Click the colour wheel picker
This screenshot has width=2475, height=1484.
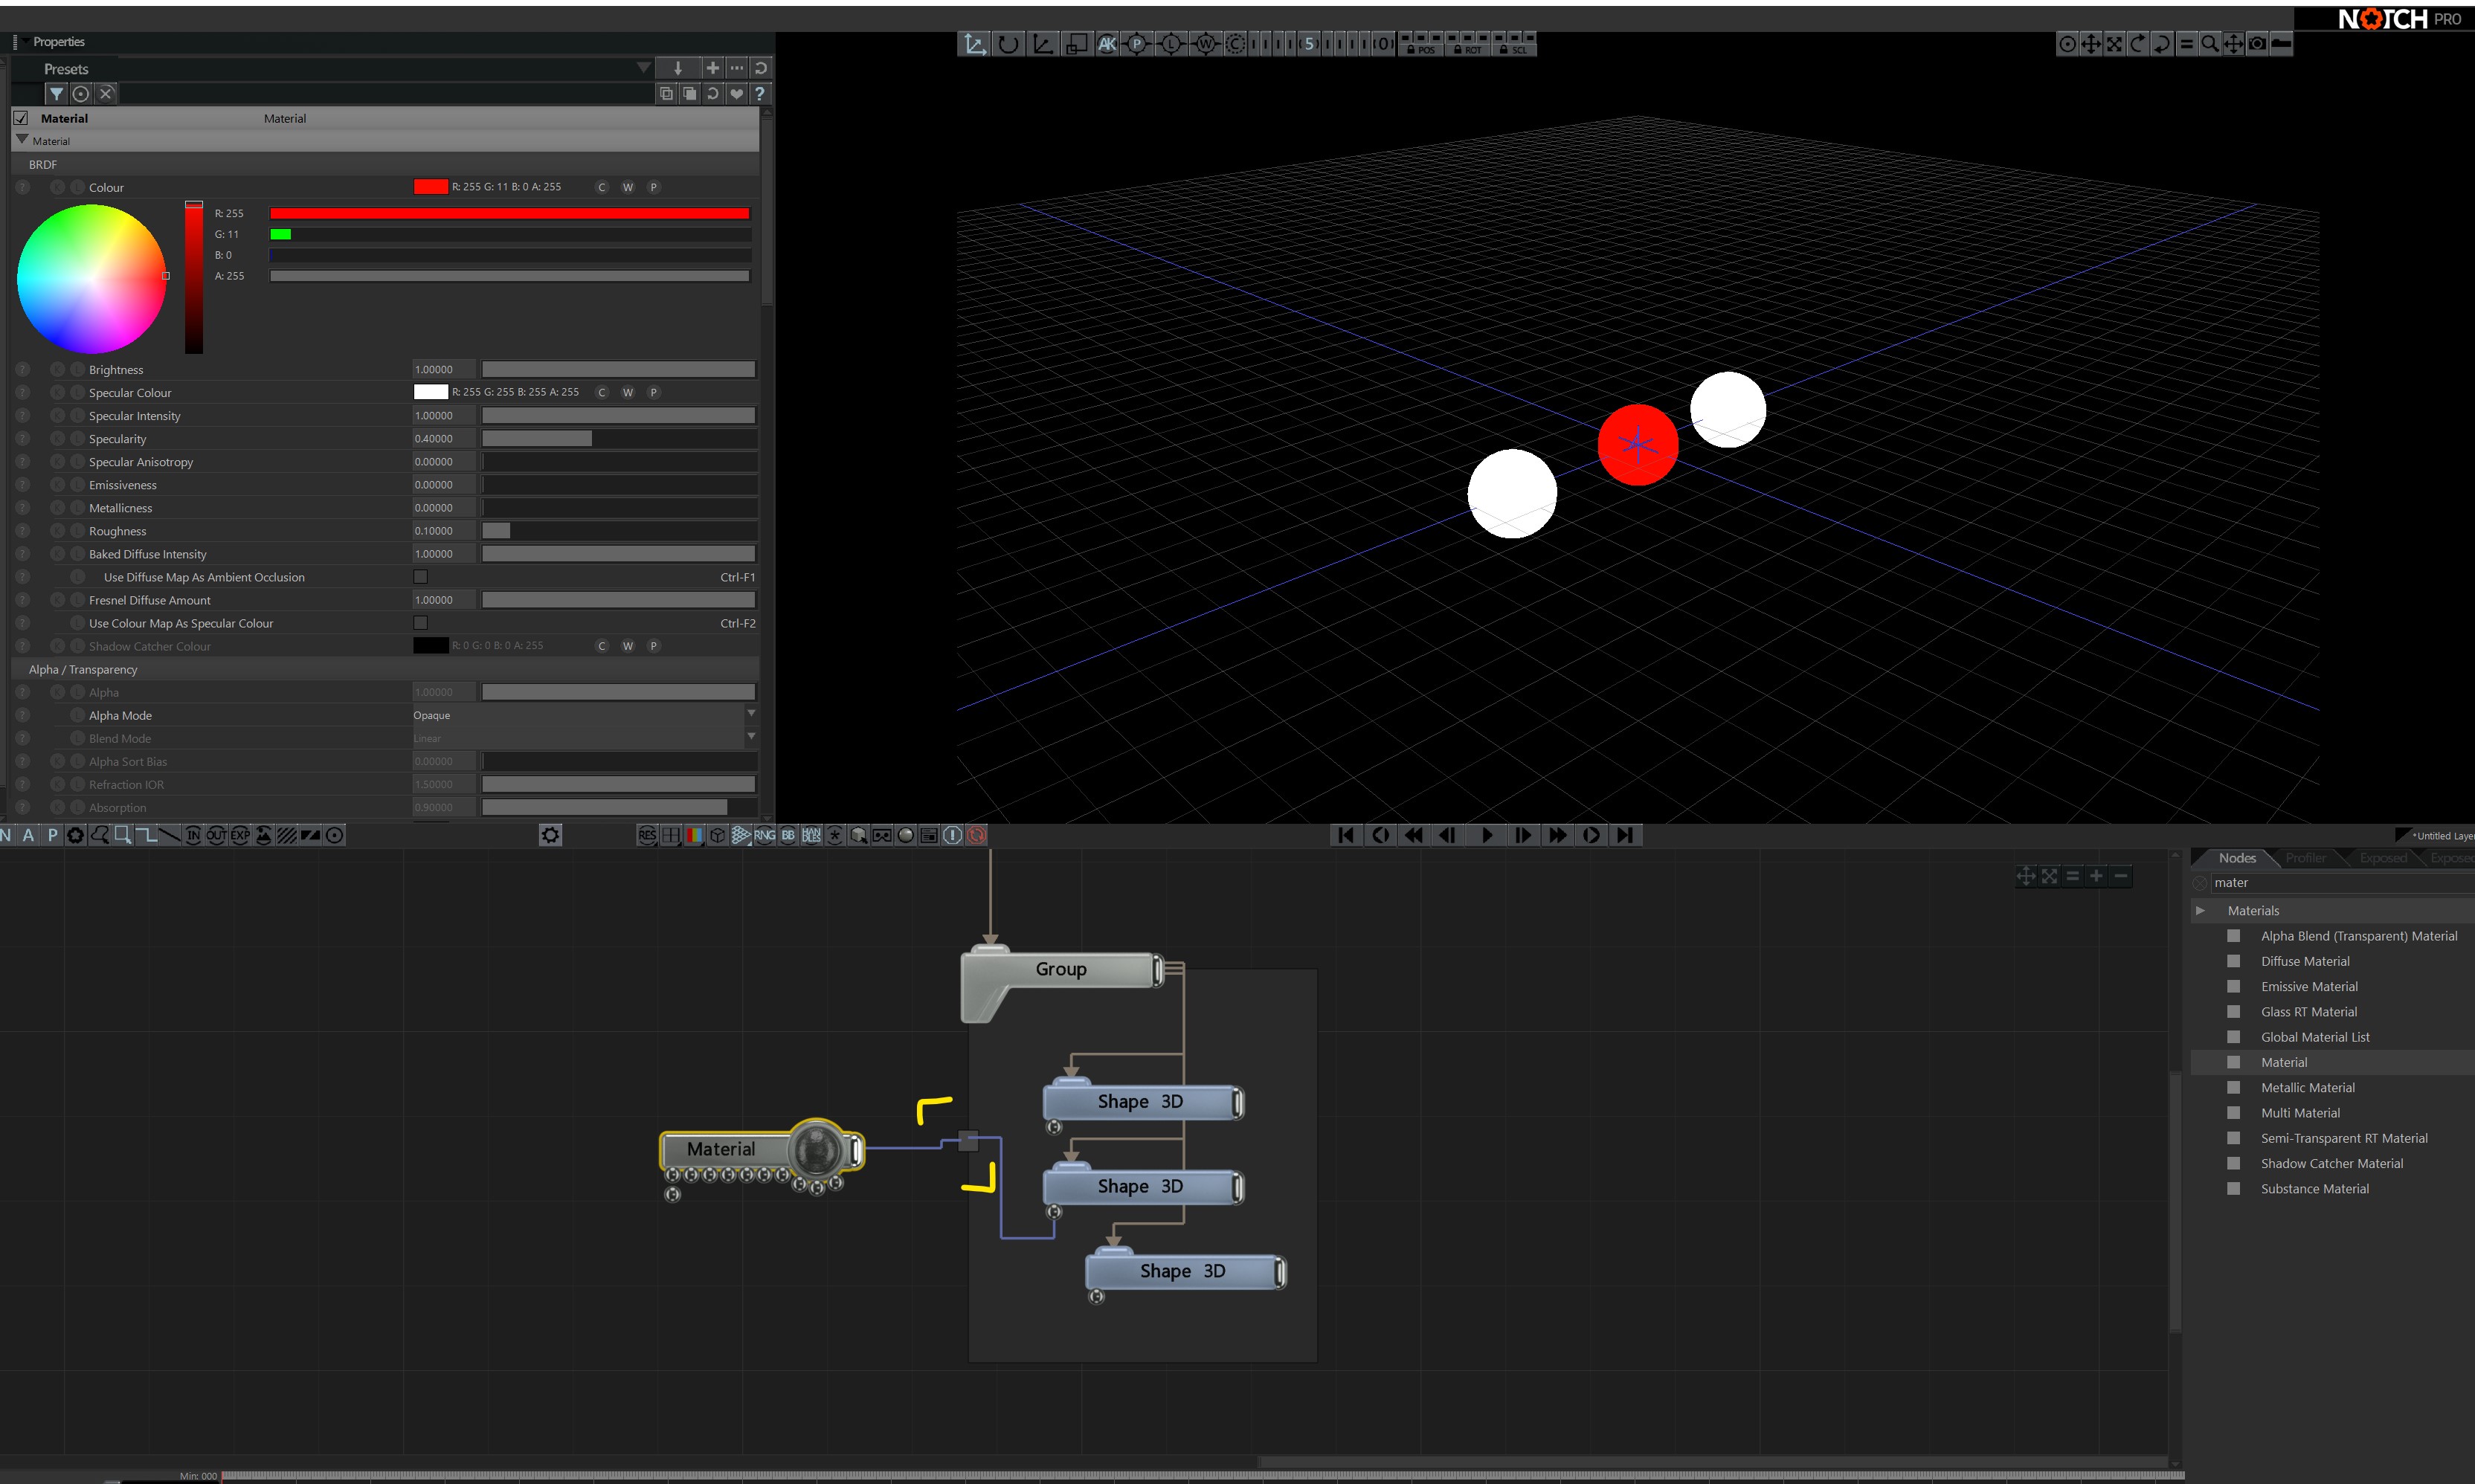click(91, 278)
